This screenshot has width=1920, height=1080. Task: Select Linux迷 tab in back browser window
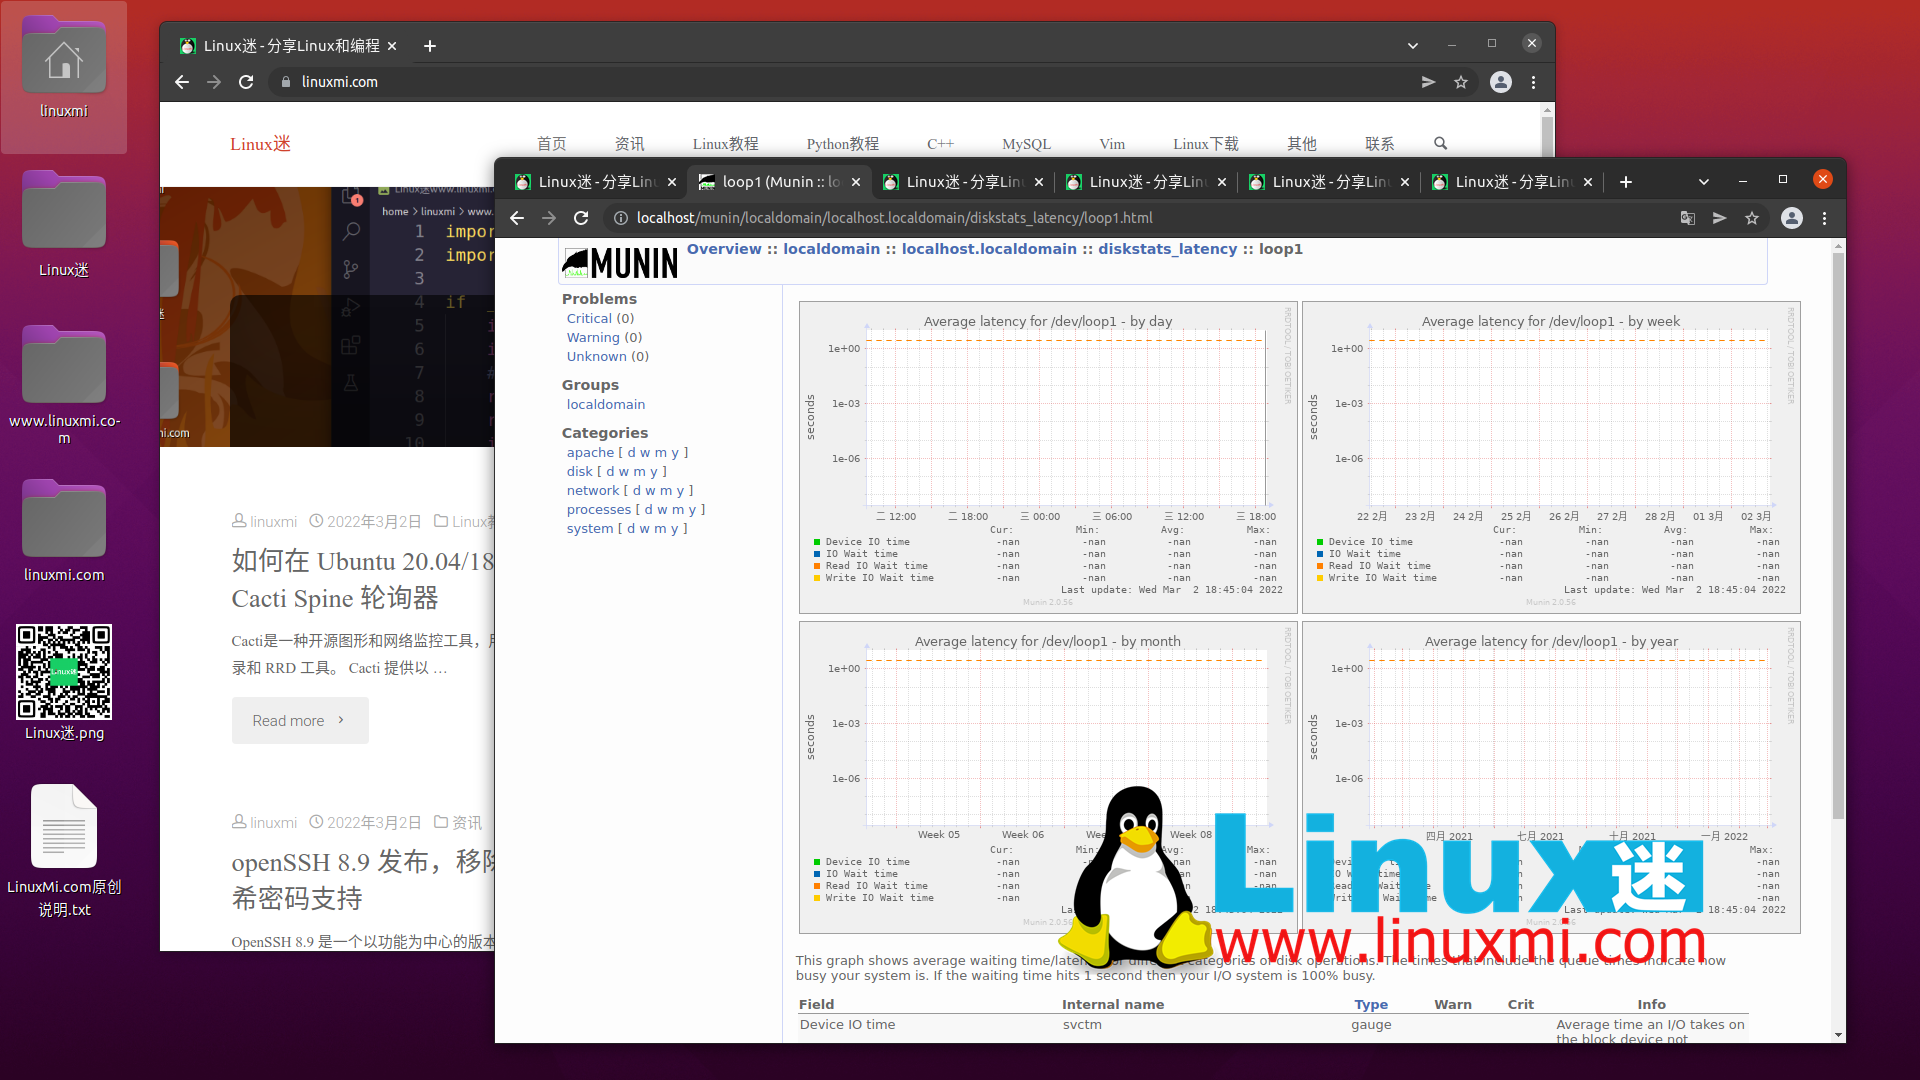(x=288, y=46)
